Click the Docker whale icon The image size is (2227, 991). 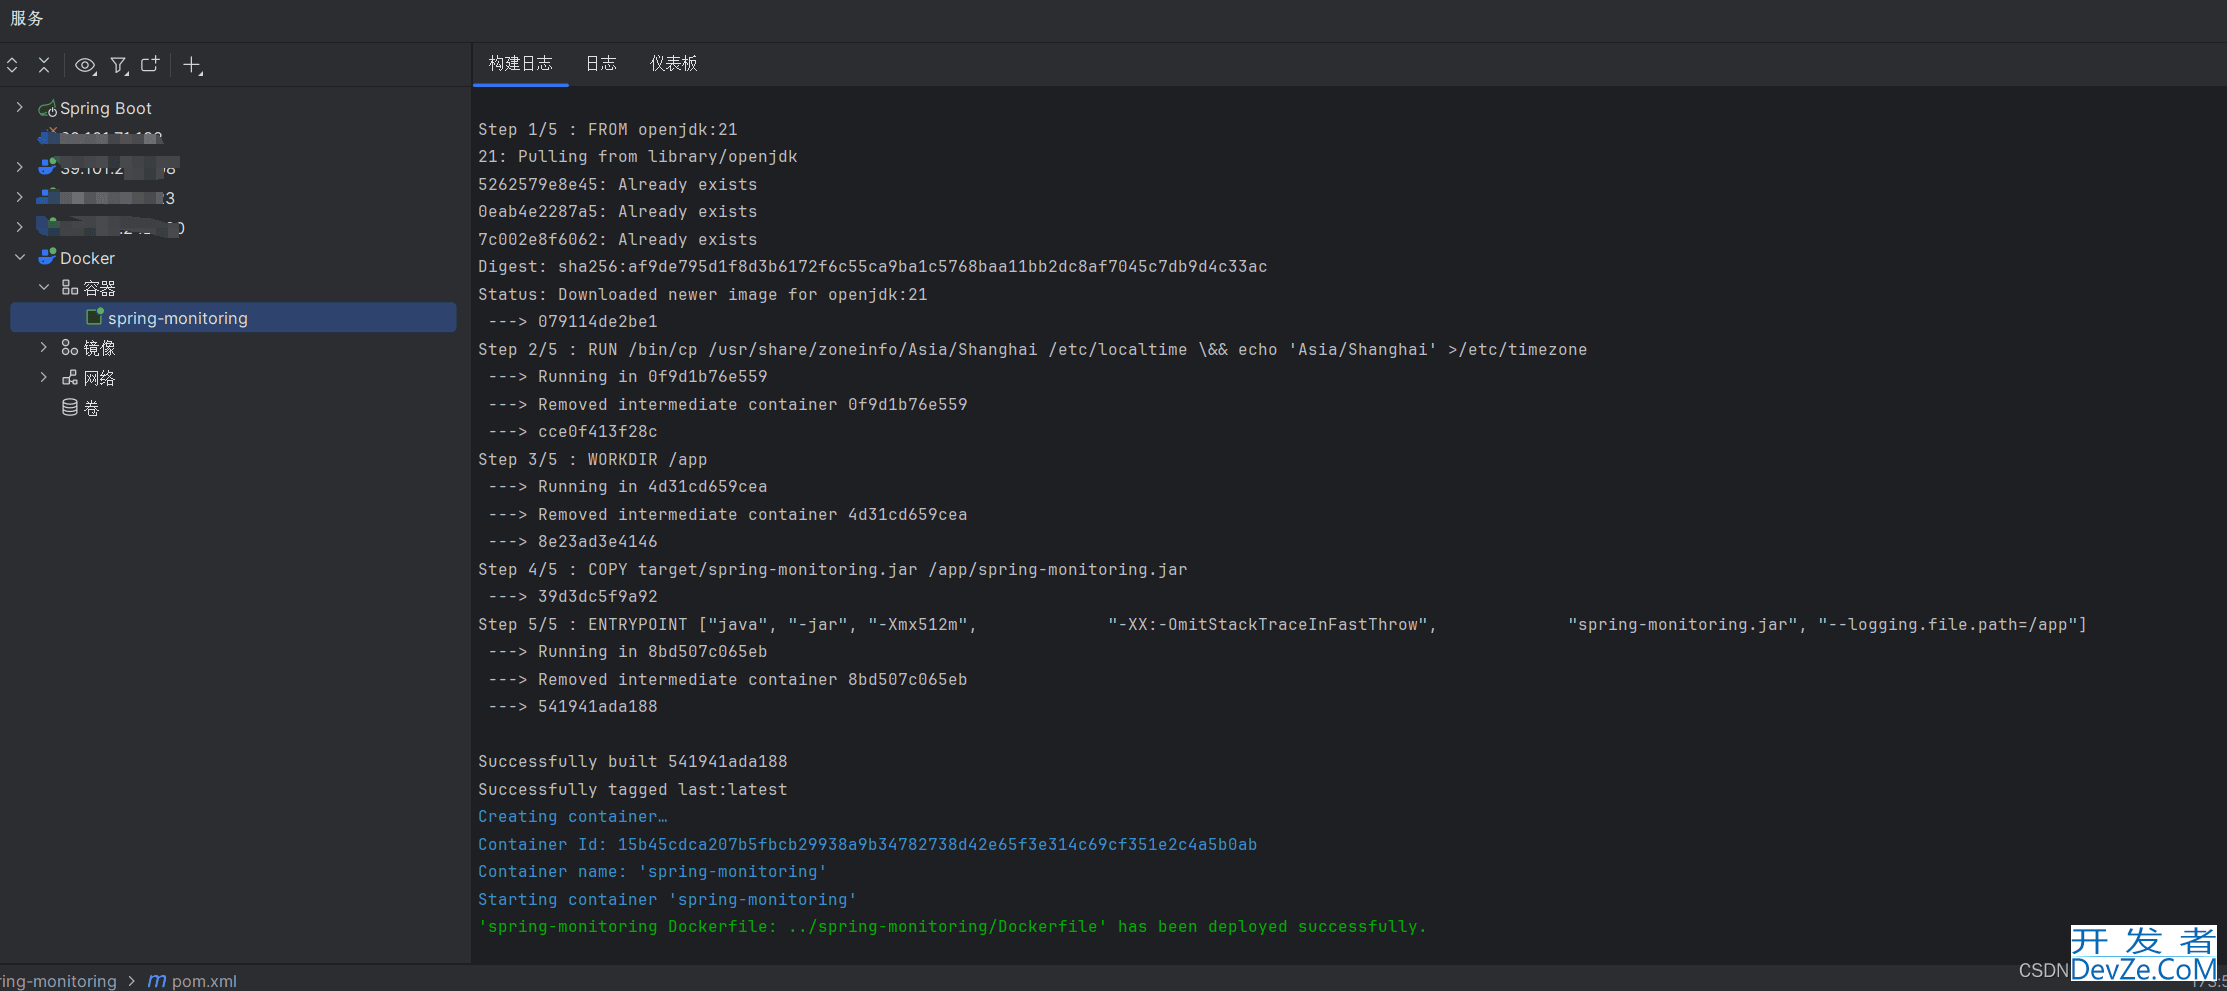(x=47, y=257)
